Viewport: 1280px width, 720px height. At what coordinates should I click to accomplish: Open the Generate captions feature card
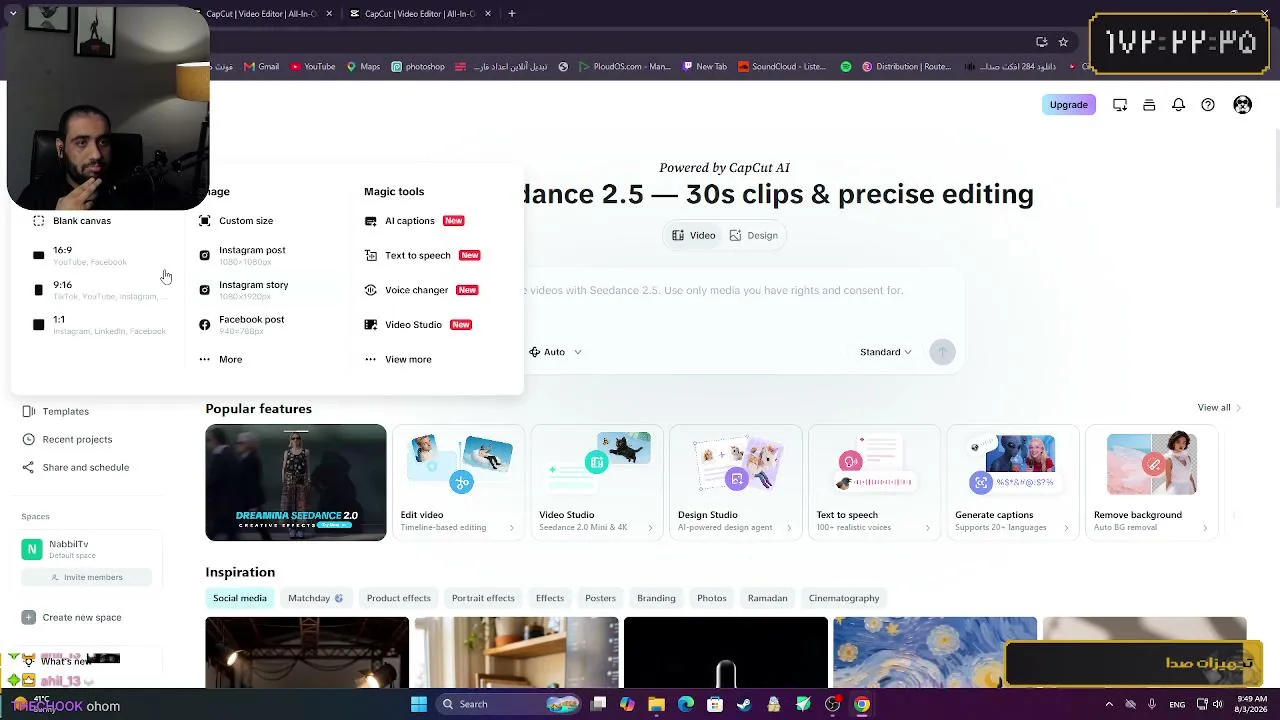tap(1013, 483)
